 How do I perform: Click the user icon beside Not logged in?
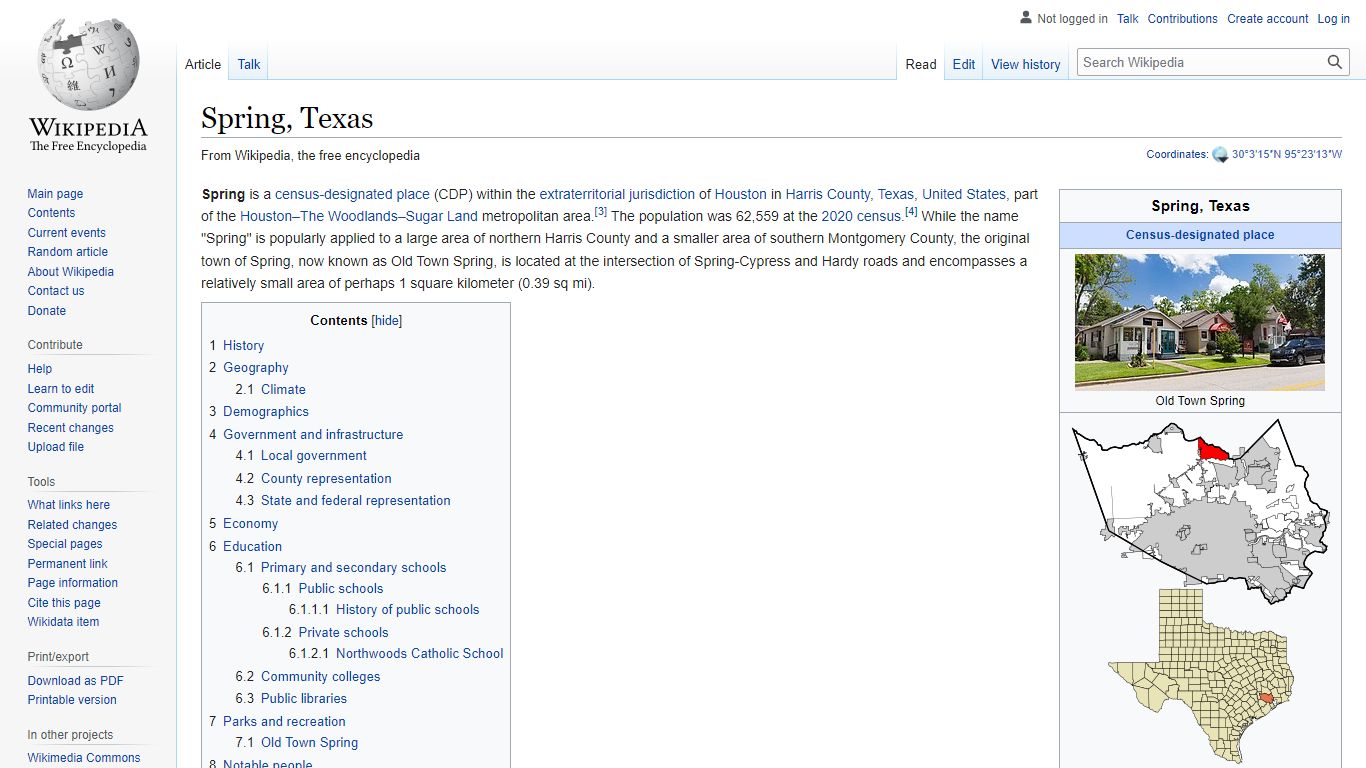click(1026, 18)
